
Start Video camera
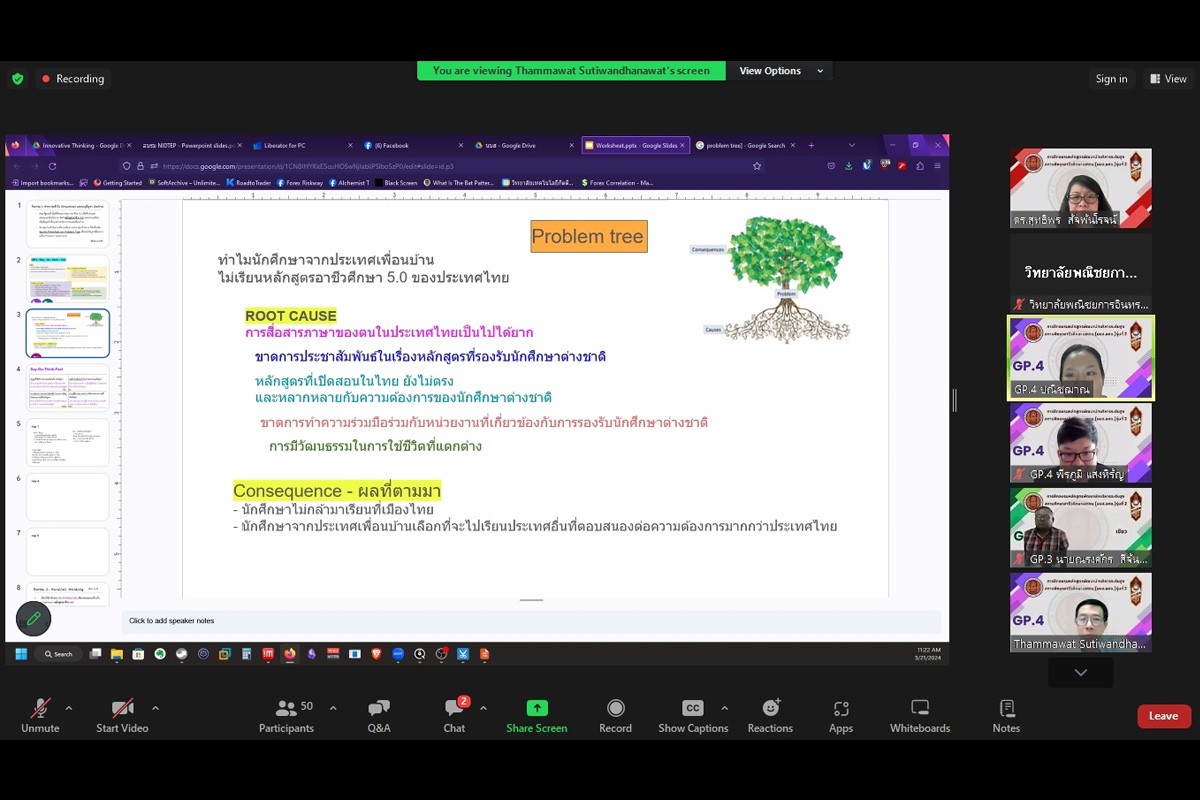(x=122, y=715)
